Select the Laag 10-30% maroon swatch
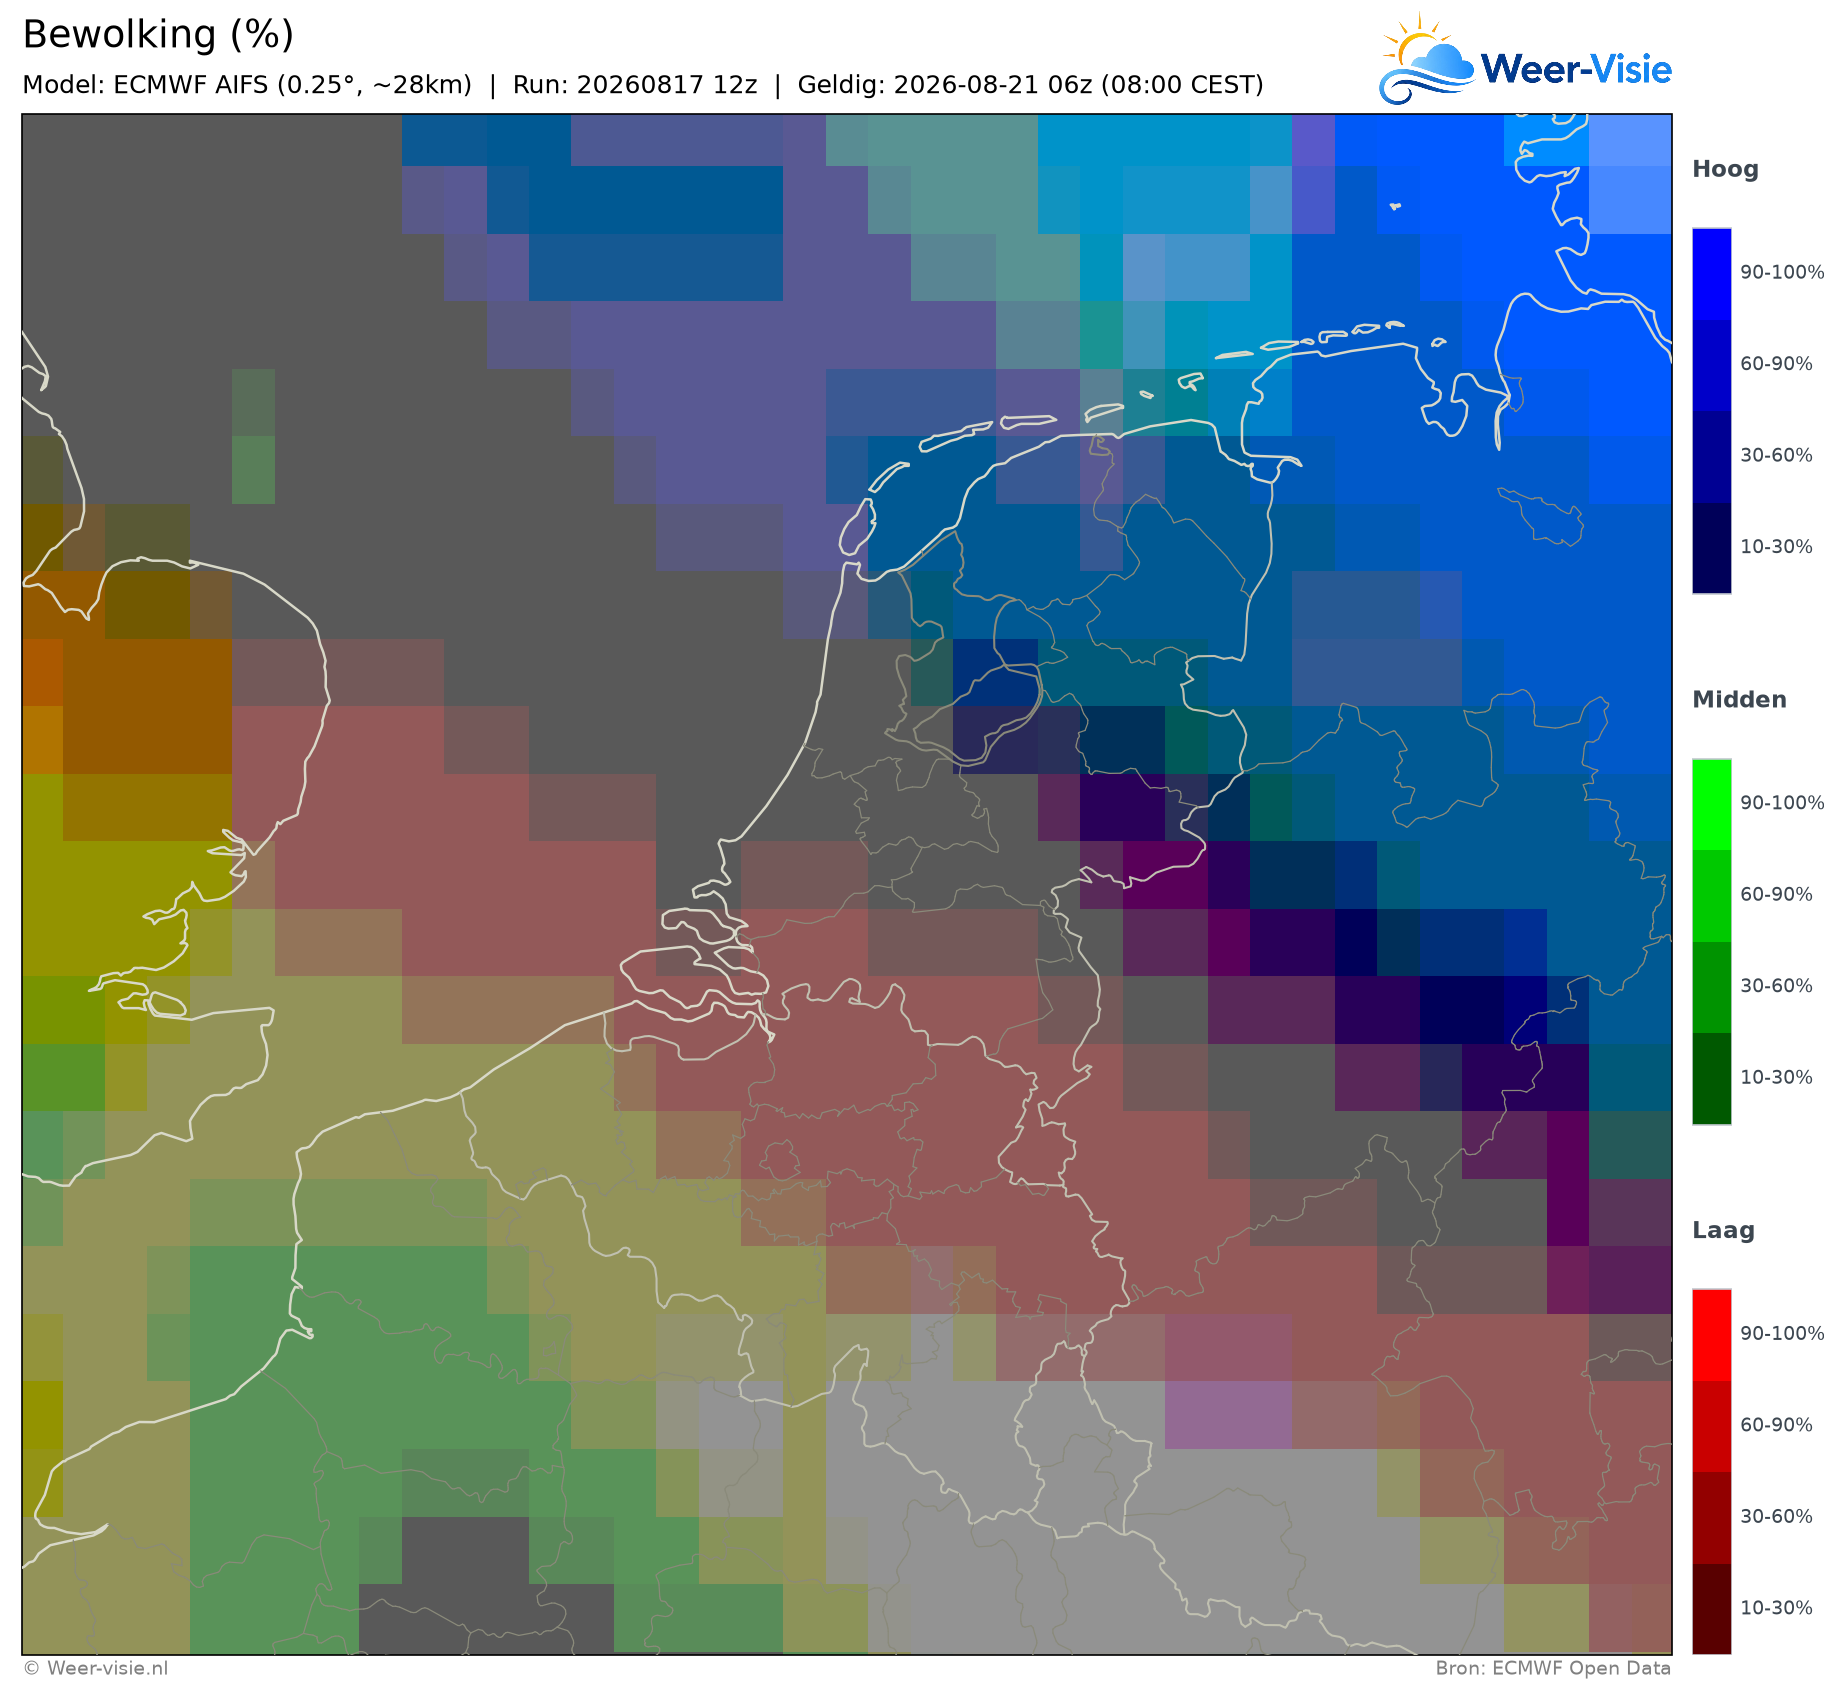The height and width of the screenshot is (1681, 1824). tap(1711, 1609)
